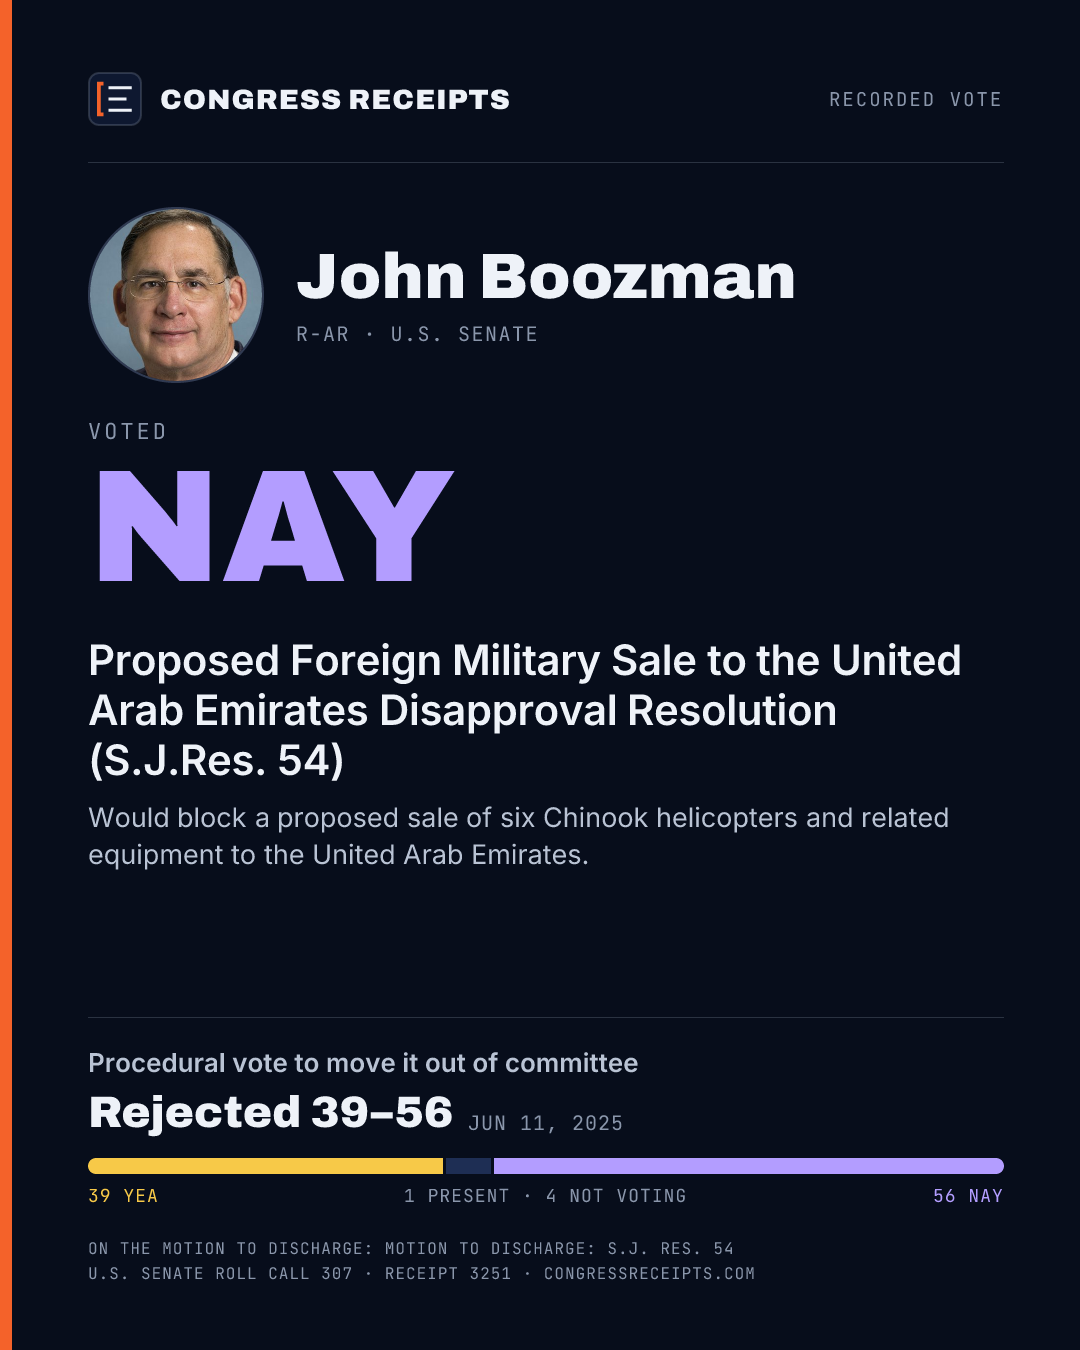The width and height of the screenshot is (1080, 1350).
Task: Click the 39 YEA count label
Action: coord(123,1196)
